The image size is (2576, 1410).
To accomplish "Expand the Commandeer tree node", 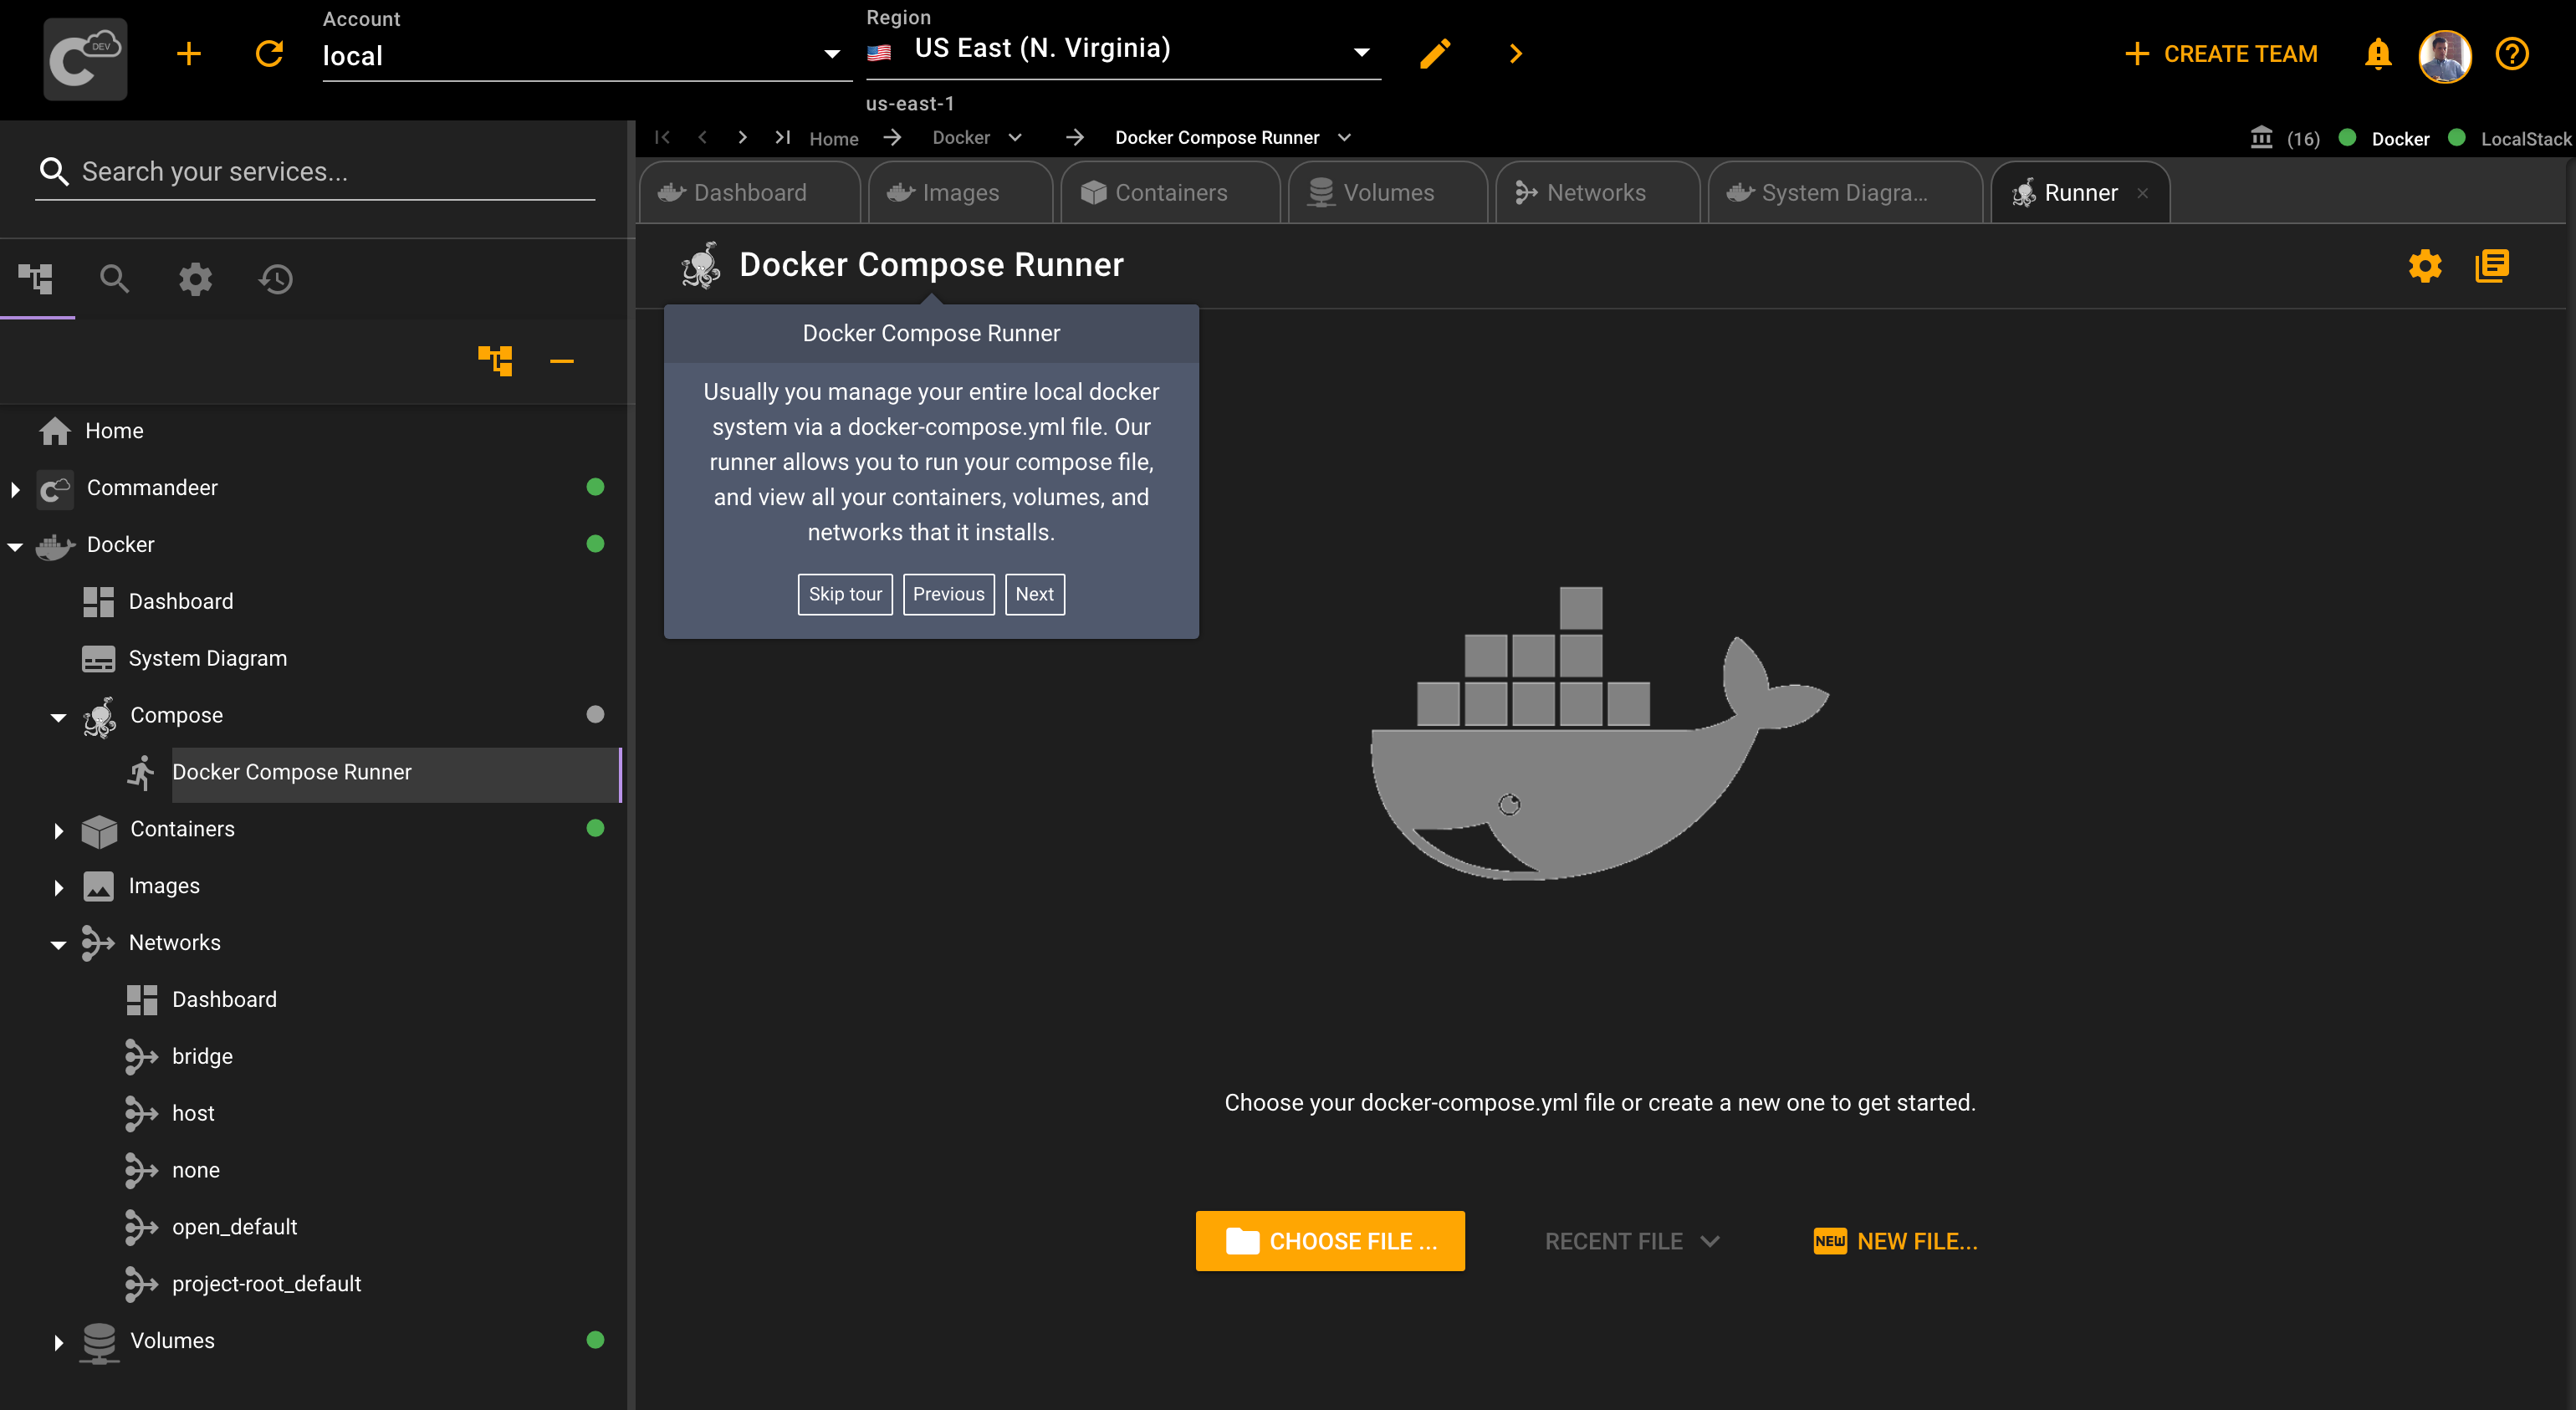I will 15,489.
